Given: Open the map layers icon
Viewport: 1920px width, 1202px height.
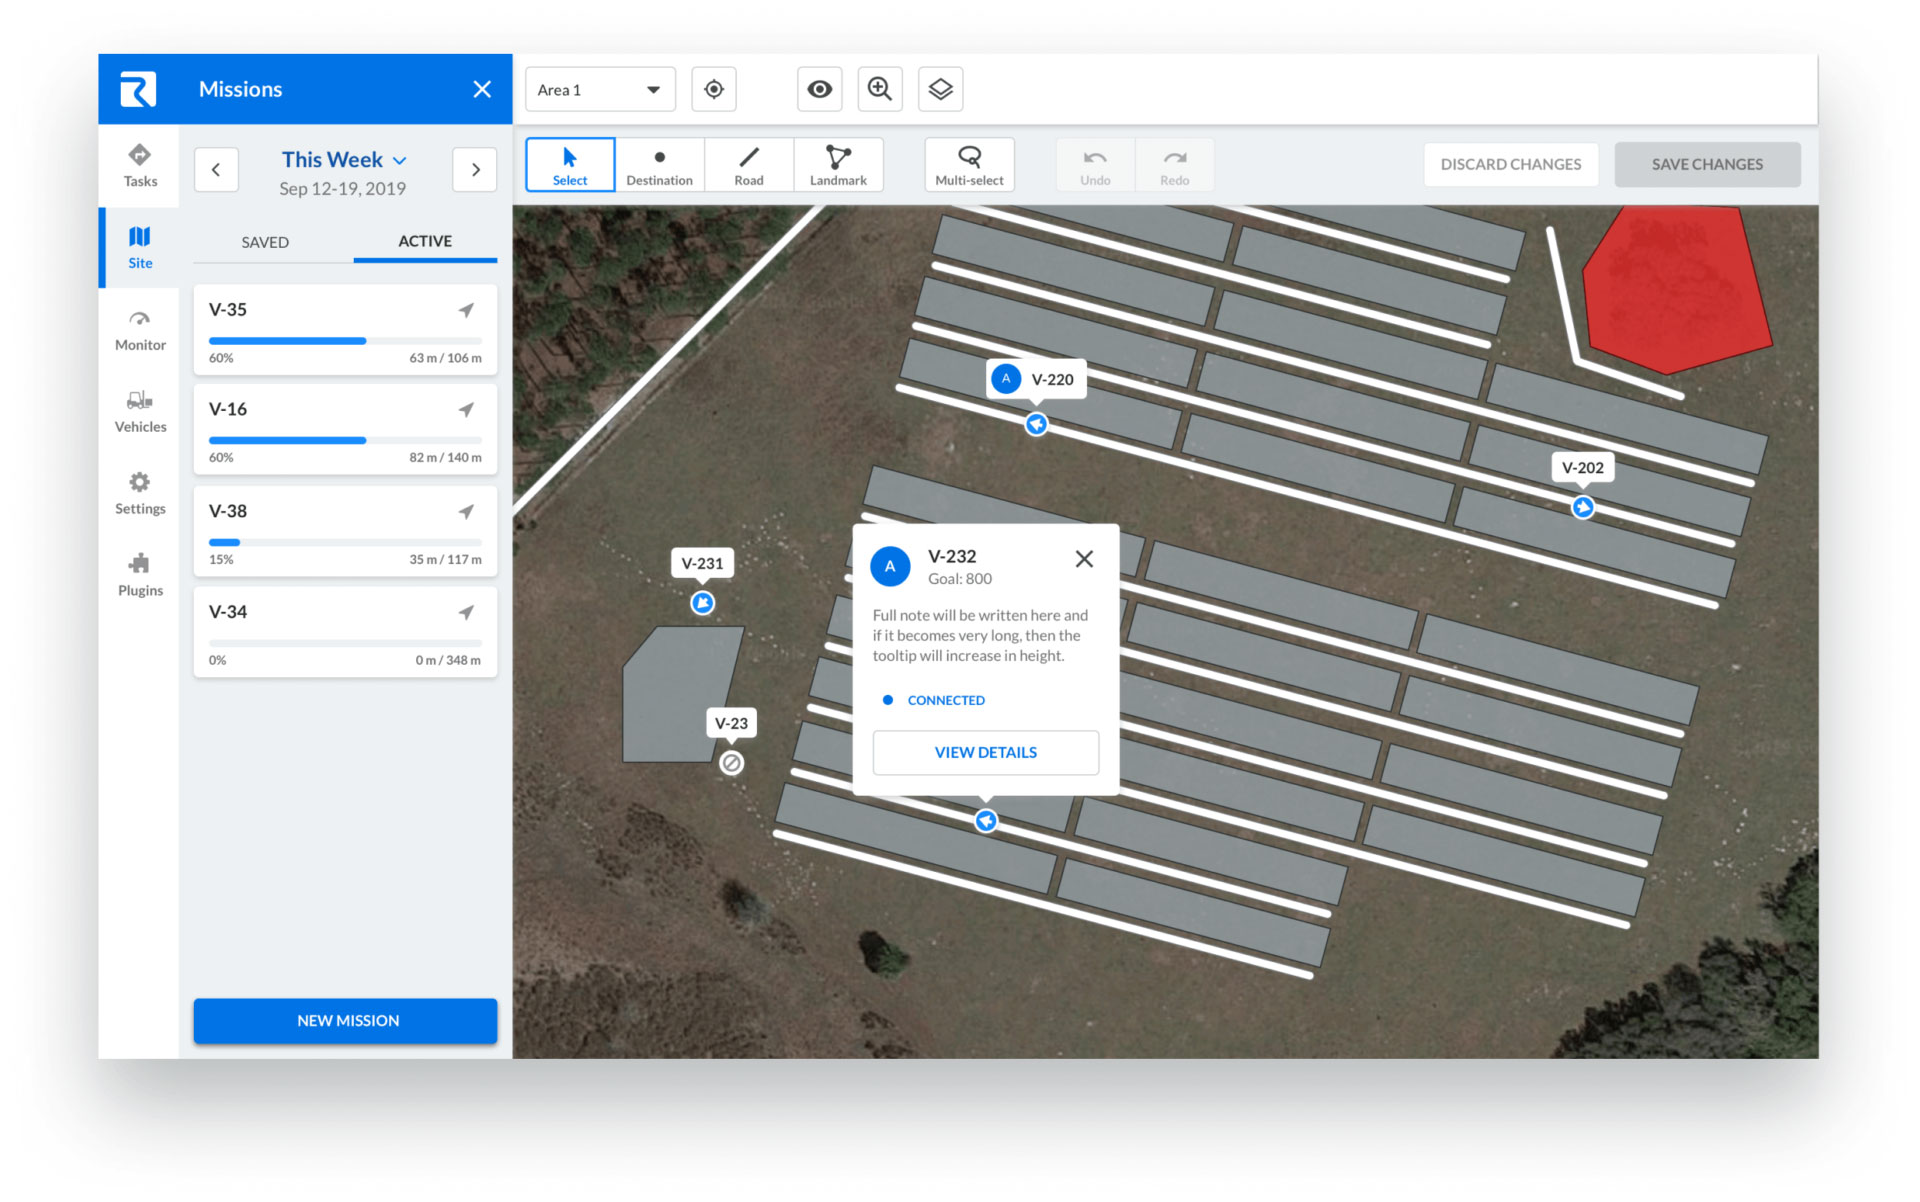Looking at the screenshot, I should click(x=940, y=89).
